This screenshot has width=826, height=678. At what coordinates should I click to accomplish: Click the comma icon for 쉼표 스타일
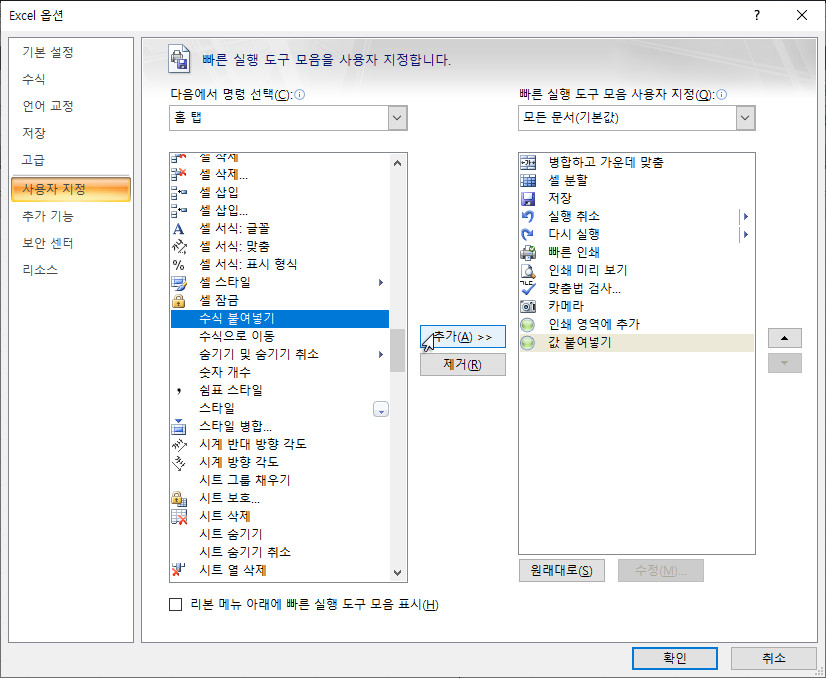coord(179,390)
